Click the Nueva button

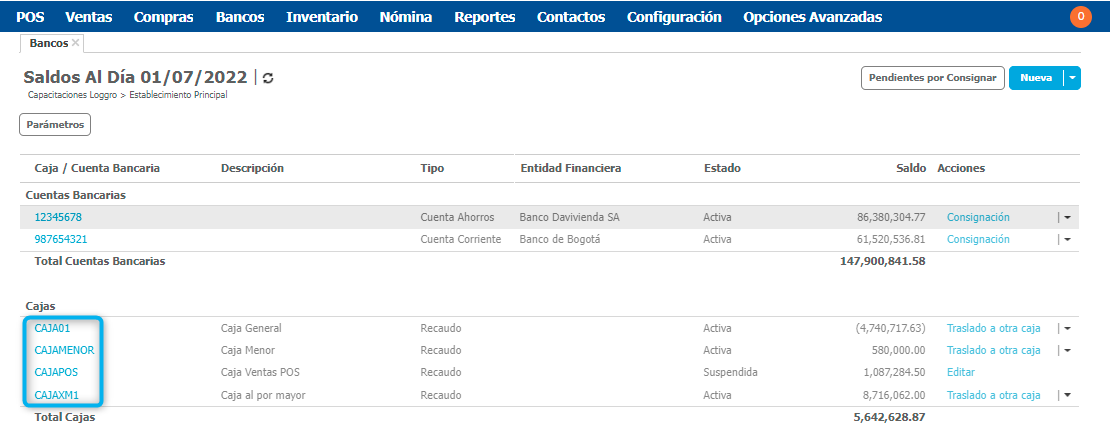pyautogui.click(x=1035, y=78)
